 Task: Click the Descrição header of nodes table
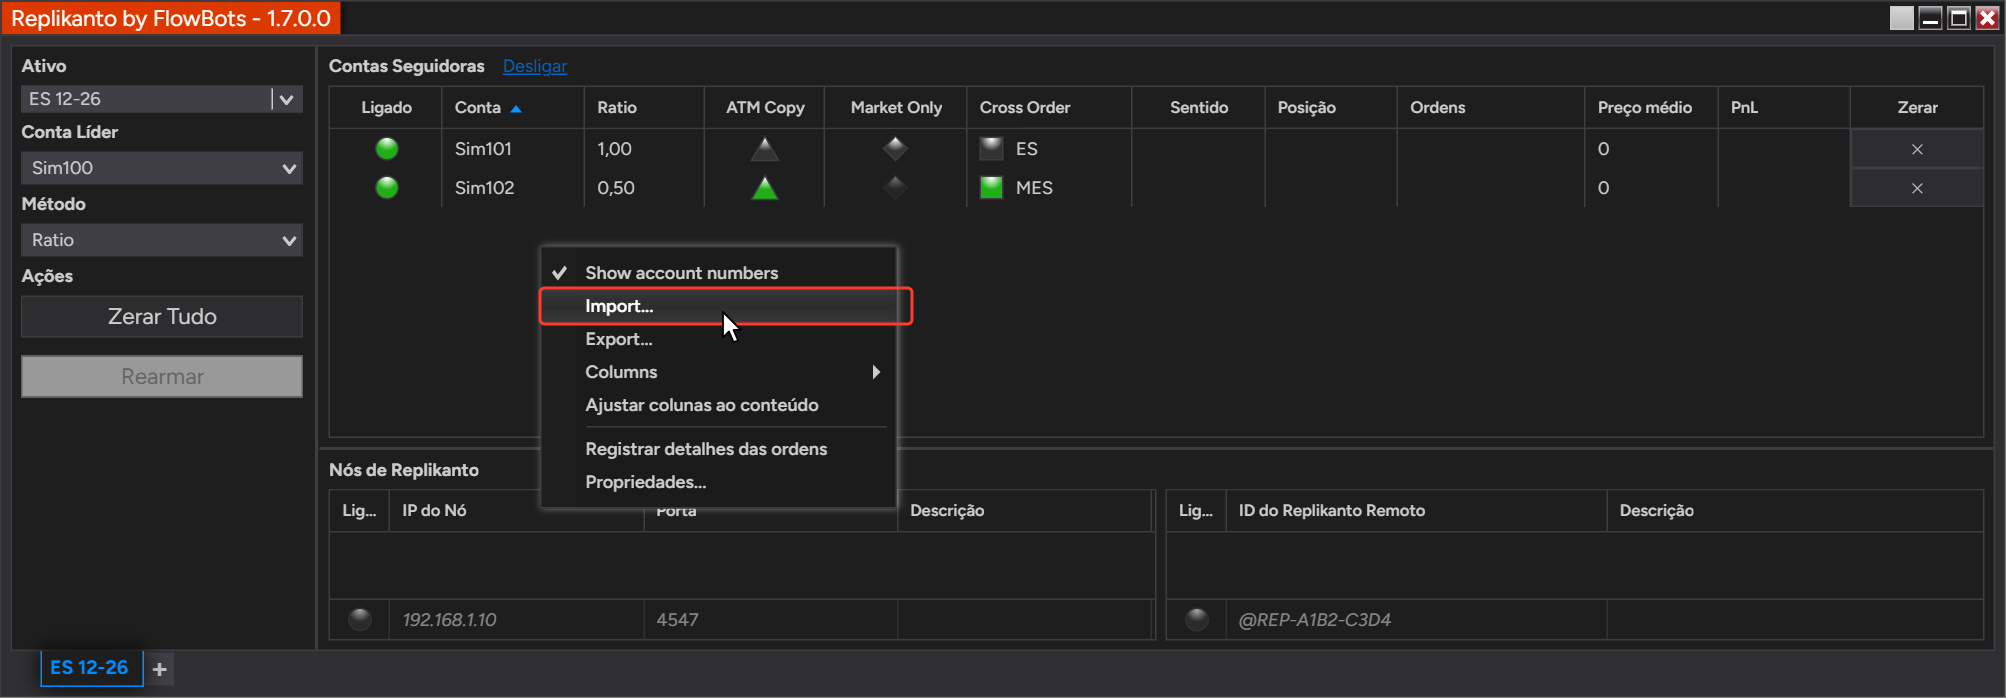tap(1025, 510)
